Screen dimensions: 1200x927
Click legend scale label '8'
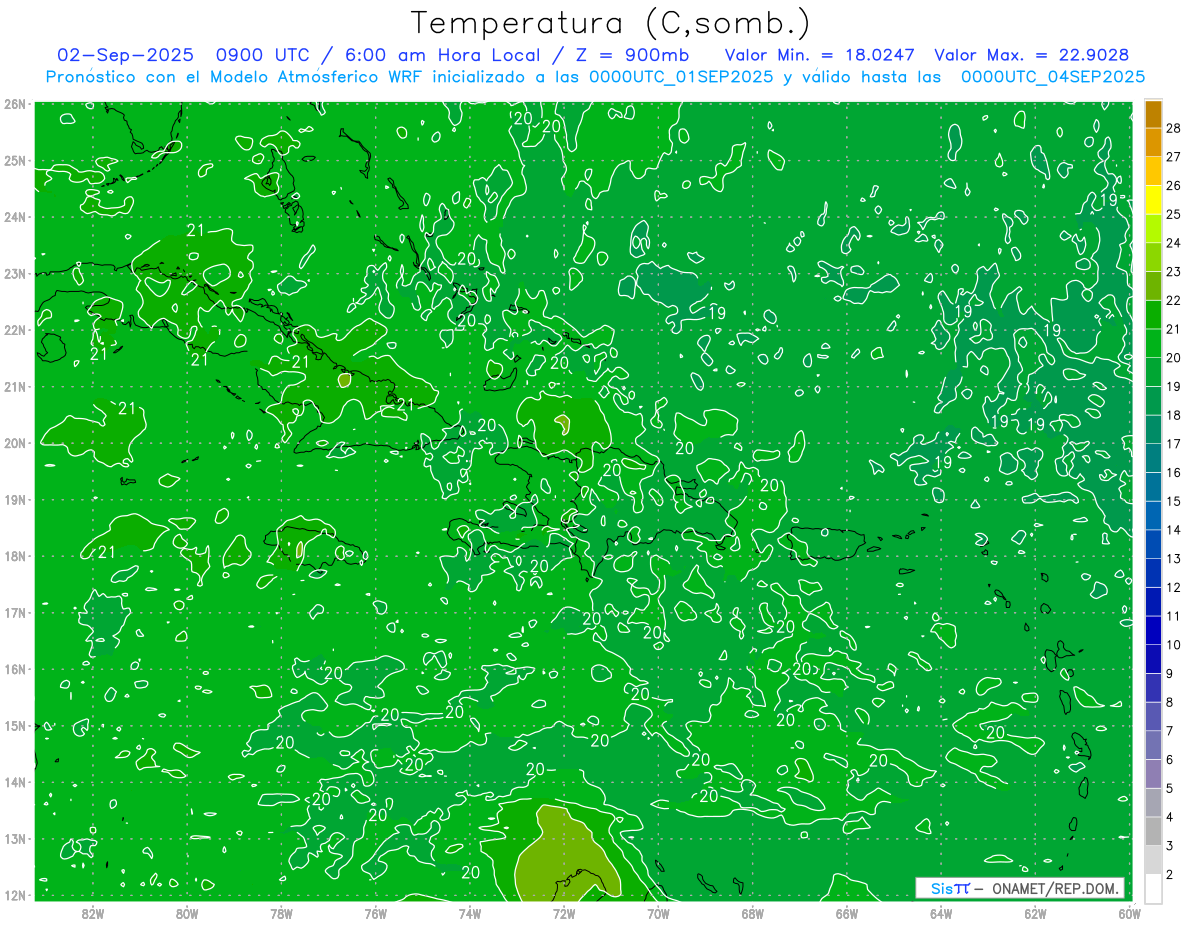click(x=1170, y=702)
